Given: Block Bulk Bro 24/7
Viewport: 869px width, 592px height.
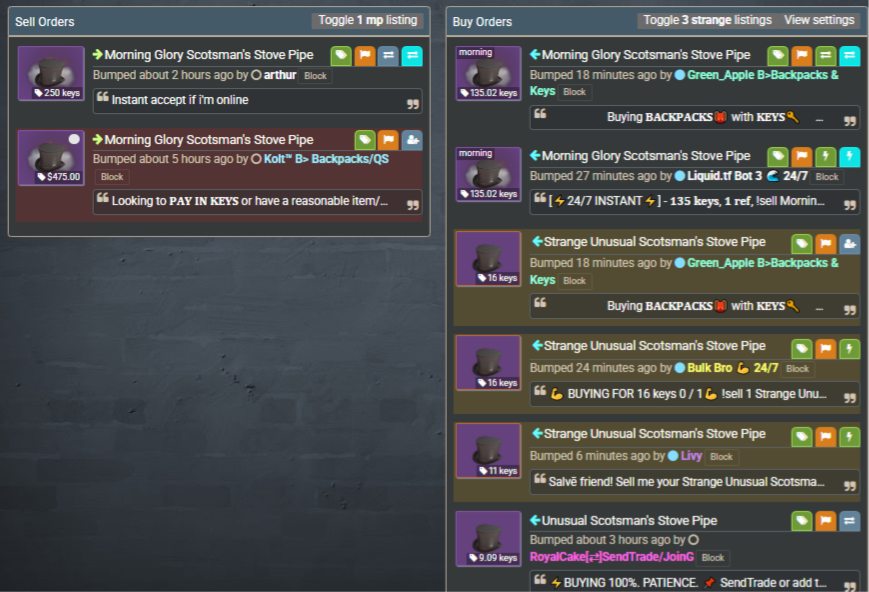Looking at the screenshot, I should click(x=797, y=369).
